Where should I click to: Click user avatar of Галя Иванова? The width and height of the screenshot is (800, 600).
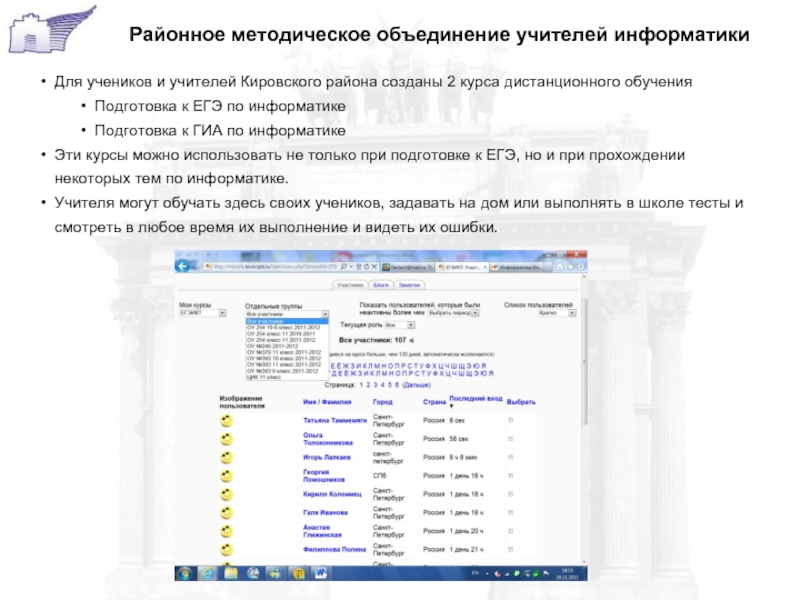[x=226, y=512]
